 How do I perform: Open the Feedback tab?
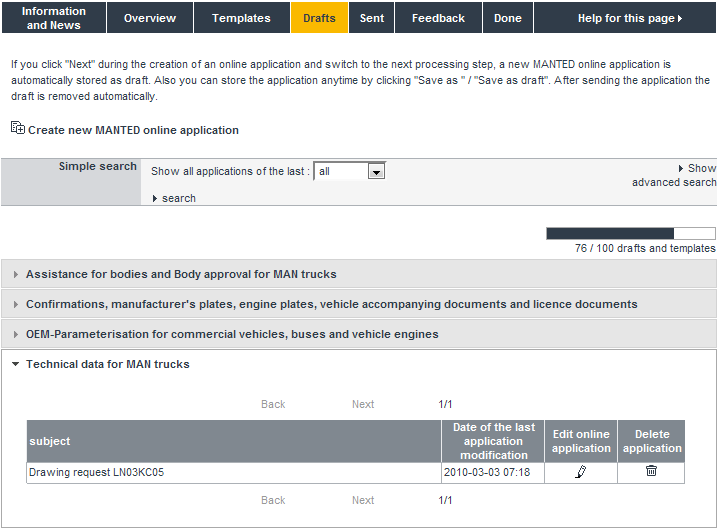[x=438, y=18]
